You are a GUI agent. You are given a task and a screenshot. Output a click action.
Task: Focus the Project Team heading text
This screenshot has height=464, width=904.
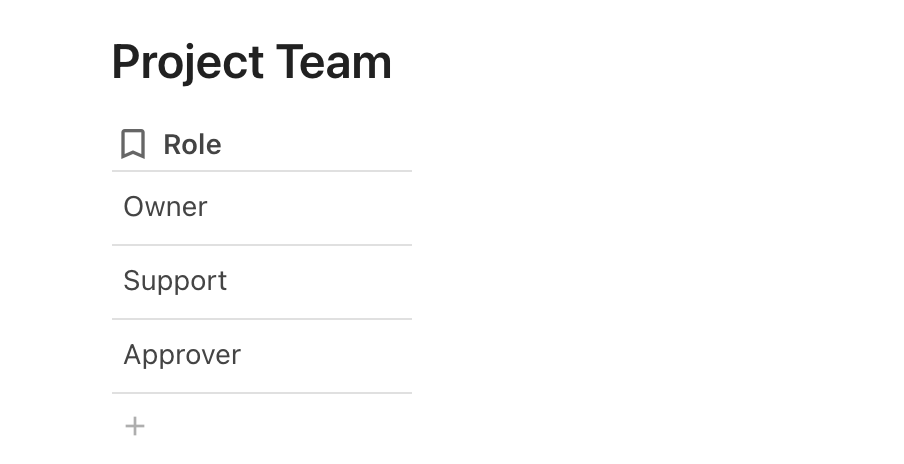click(x=251, y=62)
